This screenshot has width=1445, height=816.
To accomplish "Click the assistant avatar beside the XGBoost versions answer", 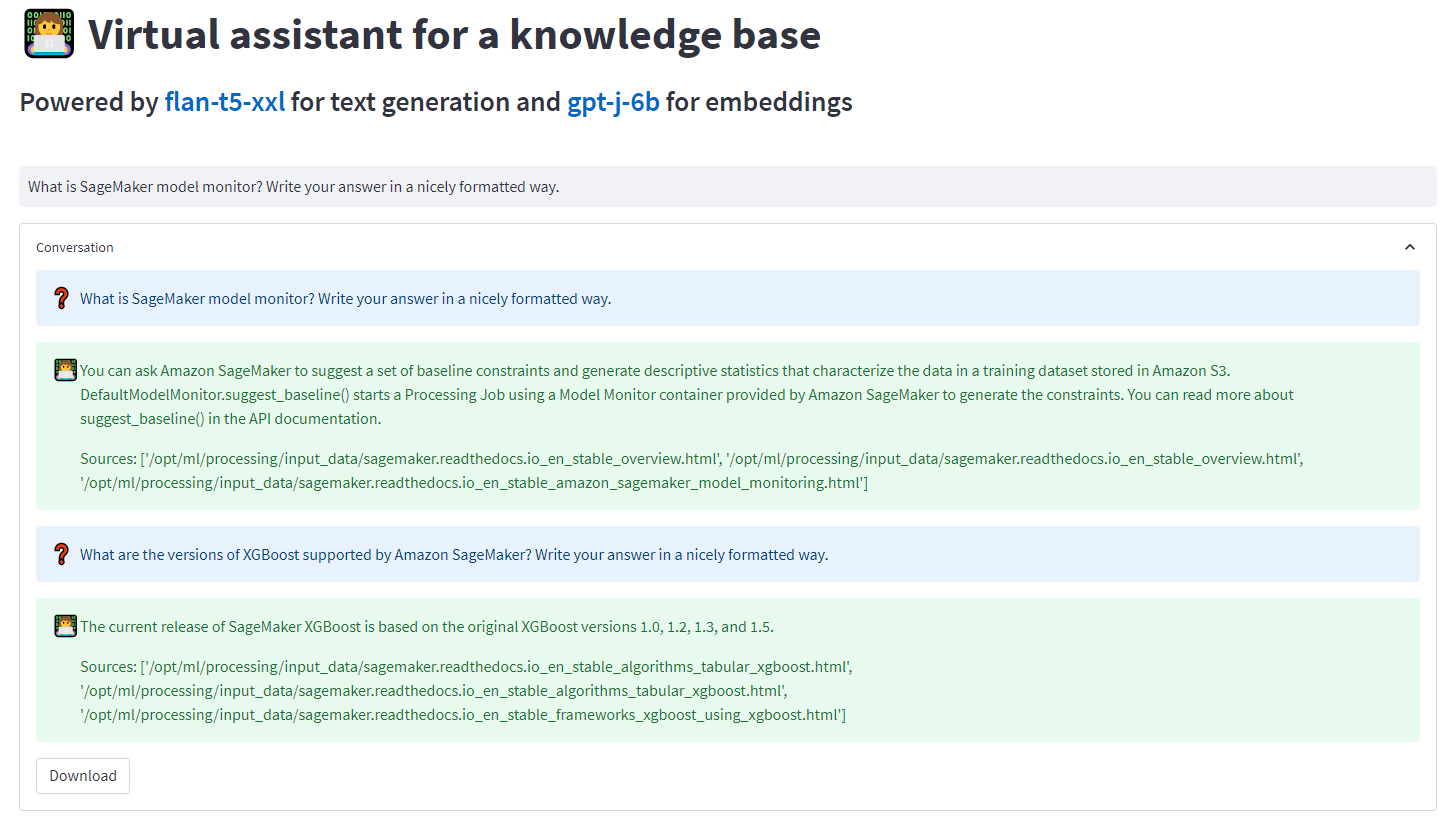I will click(x=65, y=626).
